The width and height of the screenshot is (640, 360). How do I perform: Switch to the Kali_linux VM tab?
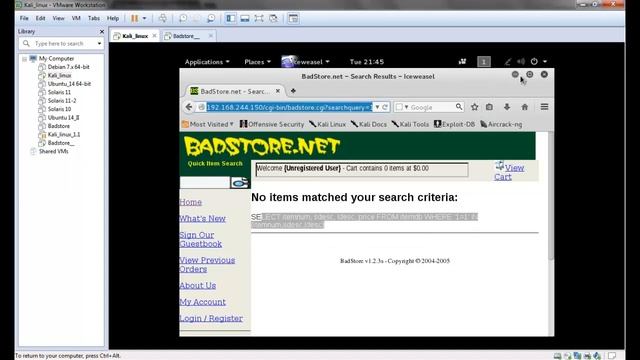pyautogui.click(x=134, y=36)
